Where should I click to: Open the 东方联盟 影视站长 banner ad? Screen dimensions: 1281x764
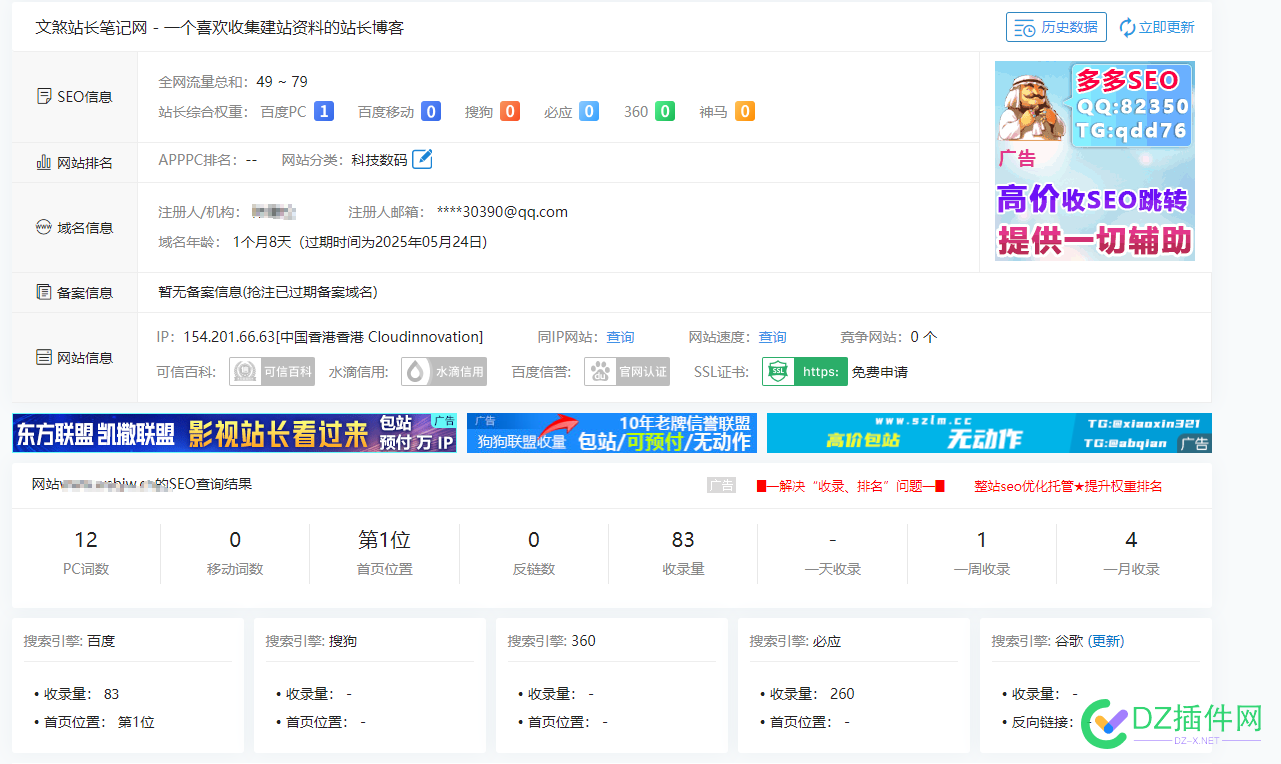coord(235,433)
